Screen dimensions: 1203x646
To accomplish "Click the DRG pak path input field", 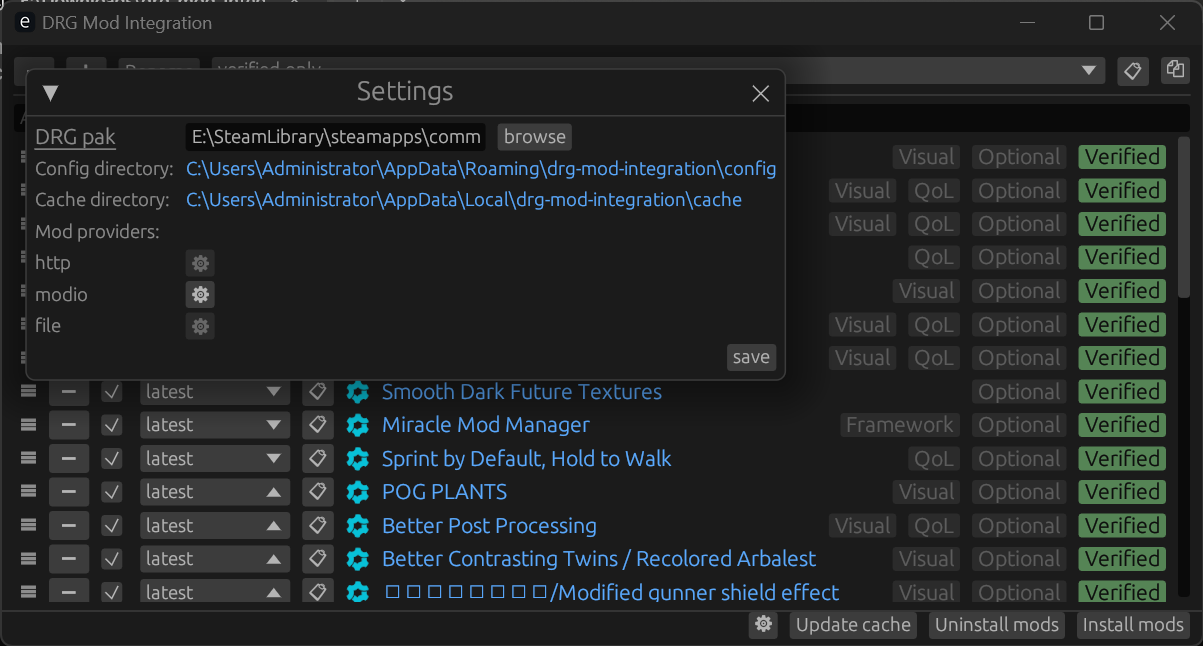I will click(336, 137).
